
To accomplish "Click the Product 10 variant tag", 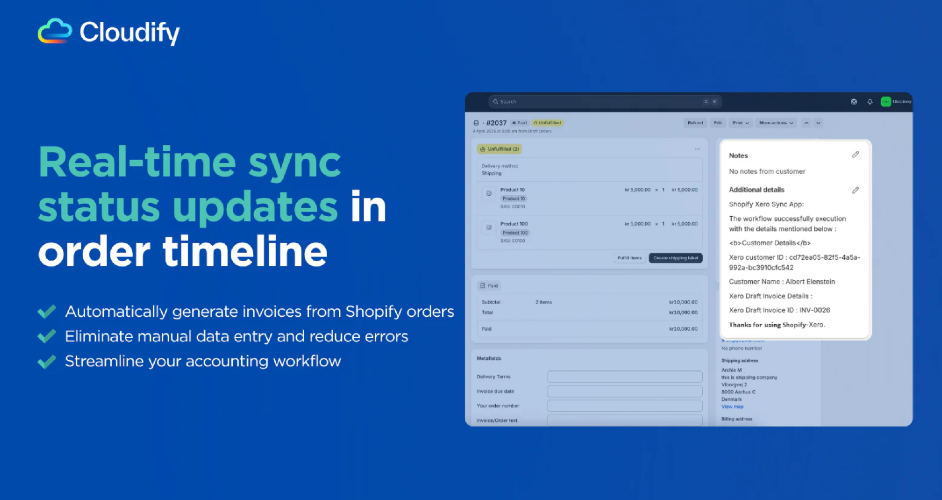I will (x=514, y=198).
